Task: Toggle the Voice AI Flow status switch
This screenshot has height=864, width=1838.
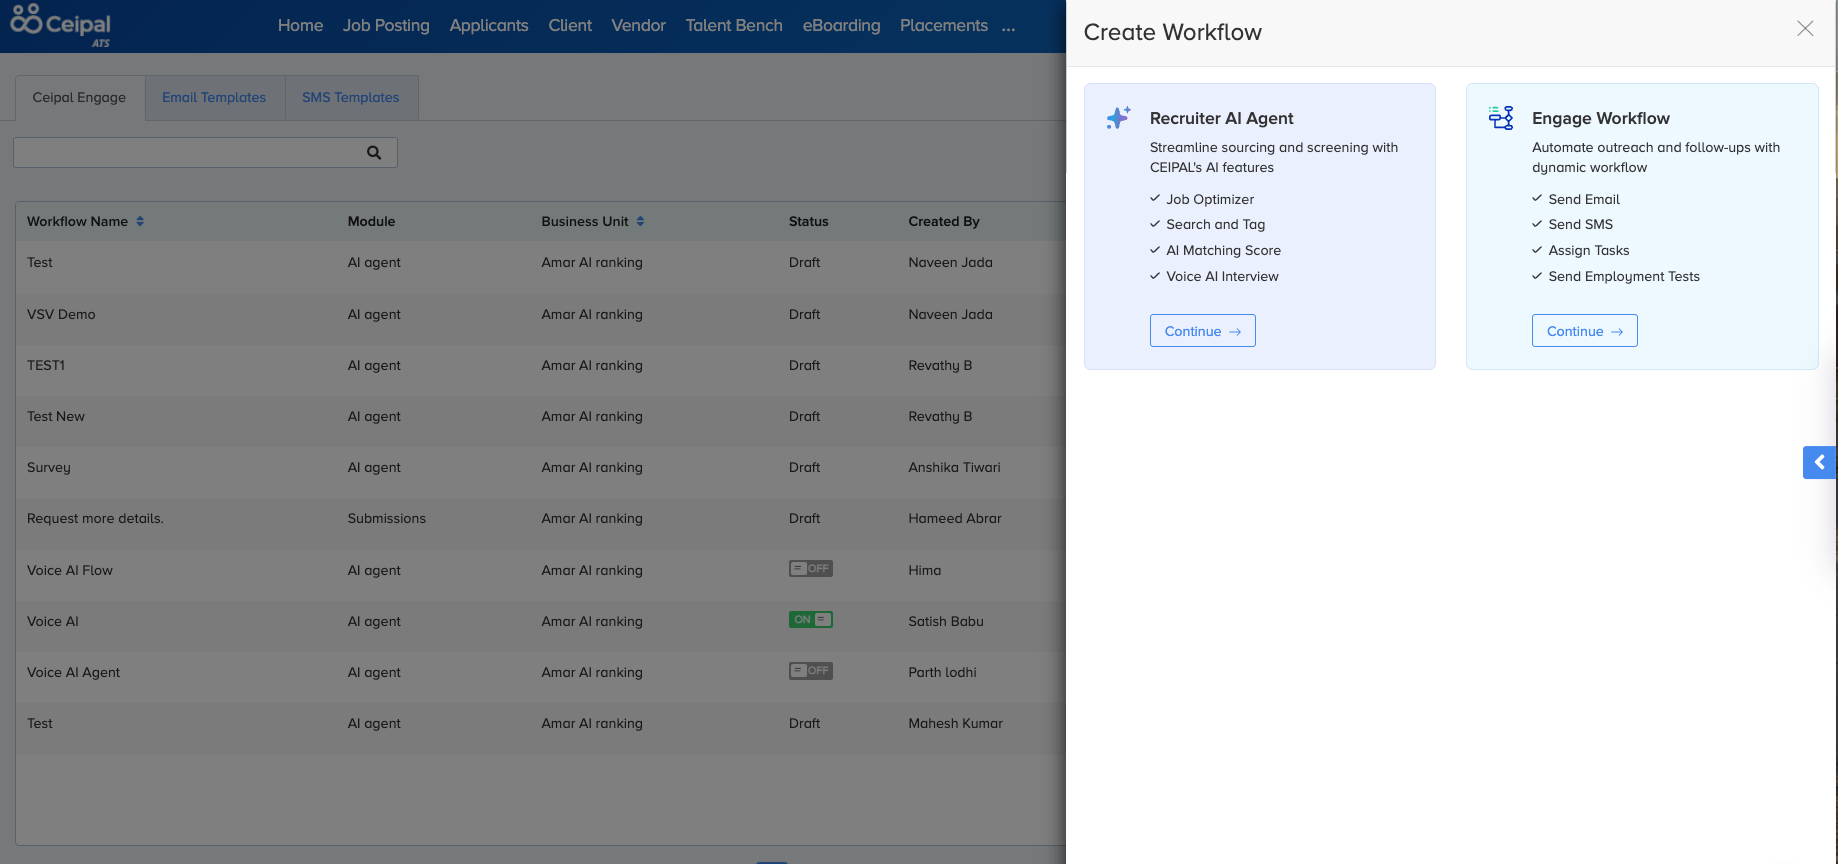Action: click(811, 569)
